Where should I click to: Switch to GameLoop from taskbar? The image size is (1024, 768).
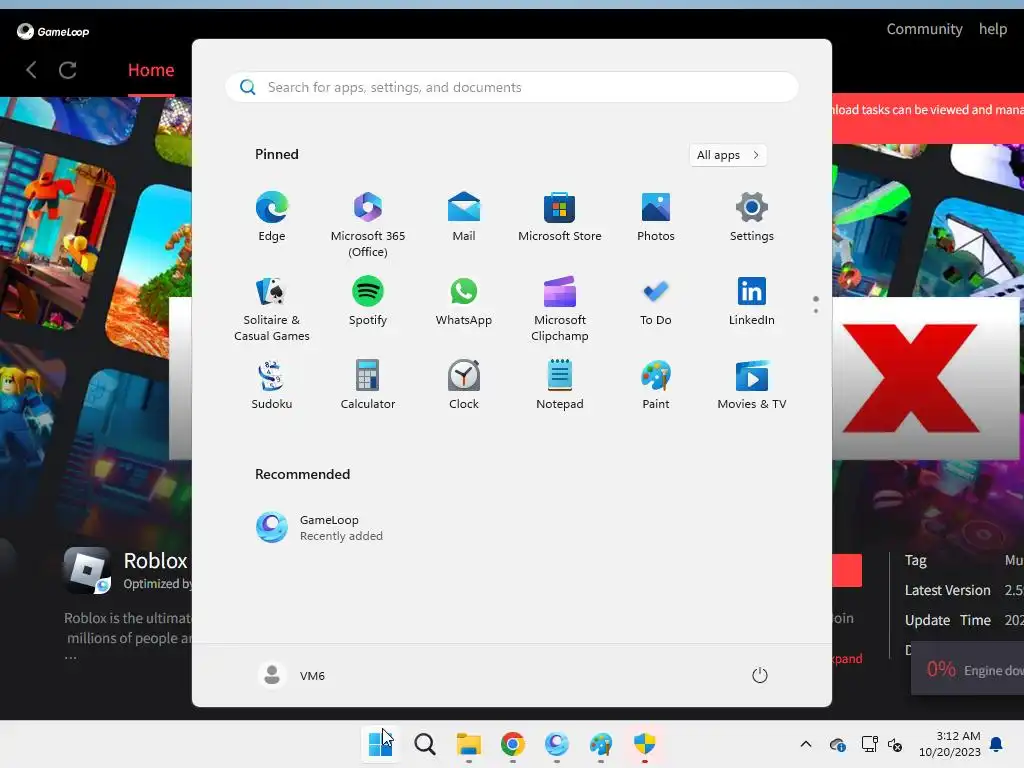pos(556,744)
